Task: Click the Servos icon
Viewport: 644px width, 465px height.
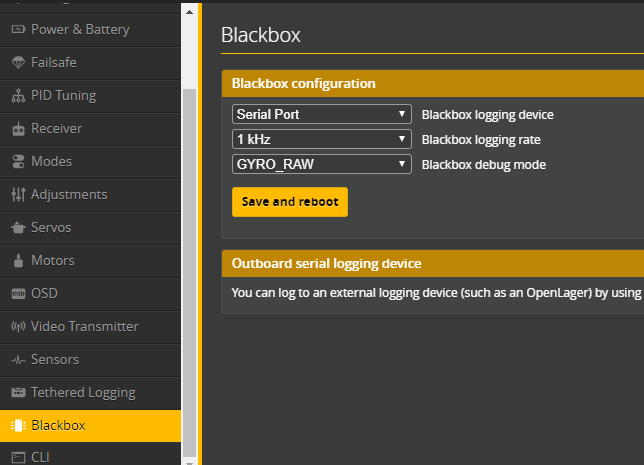Action: tap(18, 227)
